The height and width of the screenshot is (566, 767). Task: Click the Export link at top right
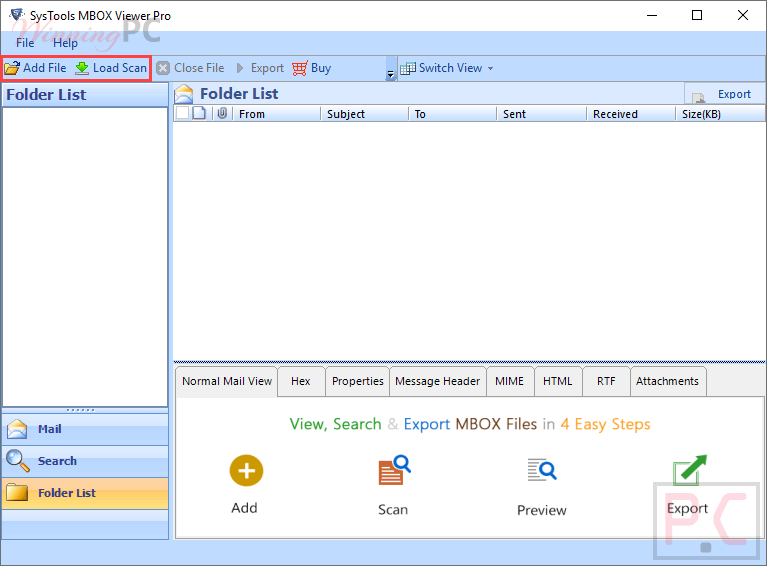point(734,94)
